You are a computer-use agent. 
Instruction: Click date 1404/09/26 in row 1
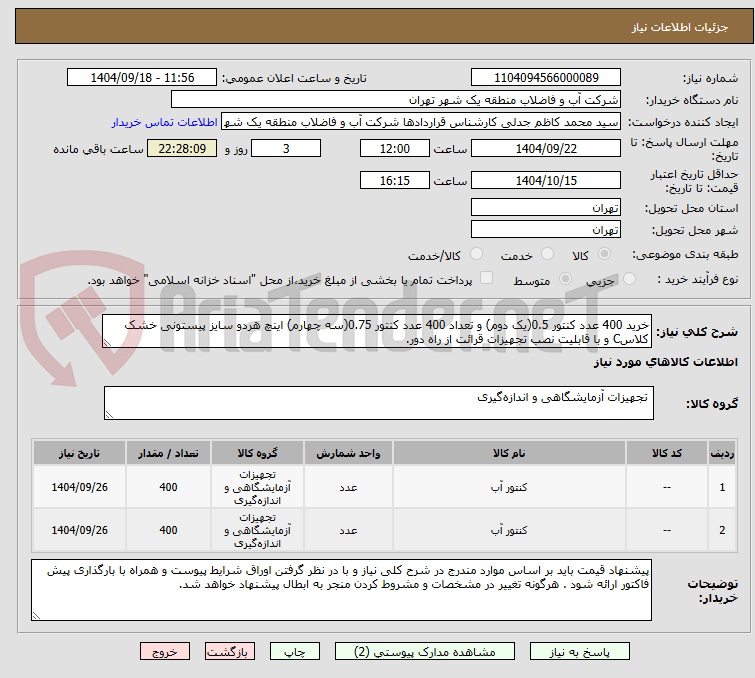click(x=79, y=487)
